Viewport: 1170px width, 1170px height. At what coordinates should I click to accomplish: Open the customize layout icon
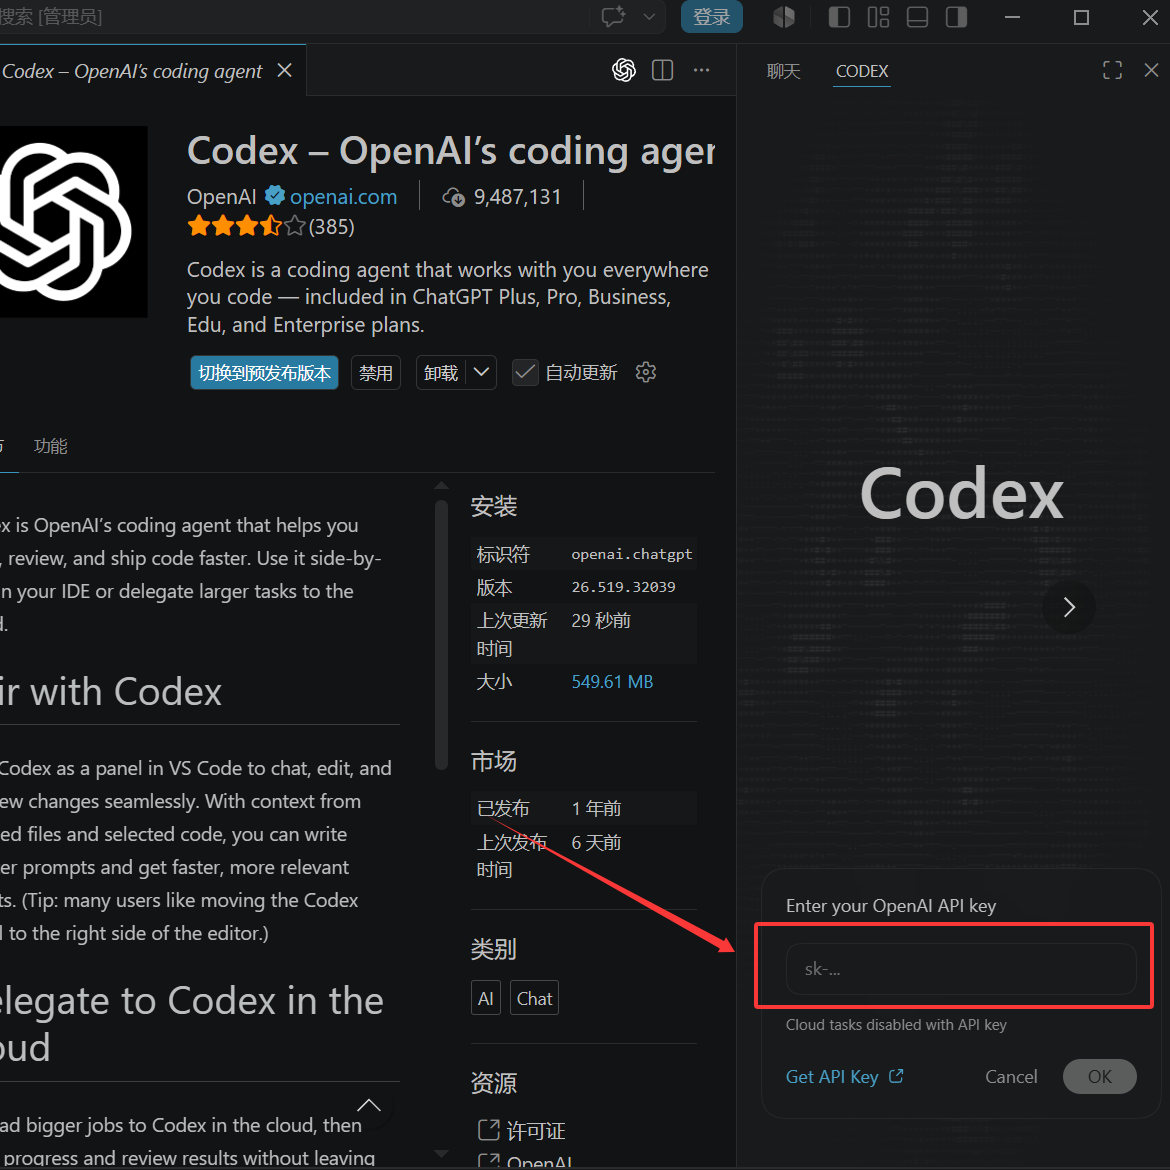click(878, 16)
